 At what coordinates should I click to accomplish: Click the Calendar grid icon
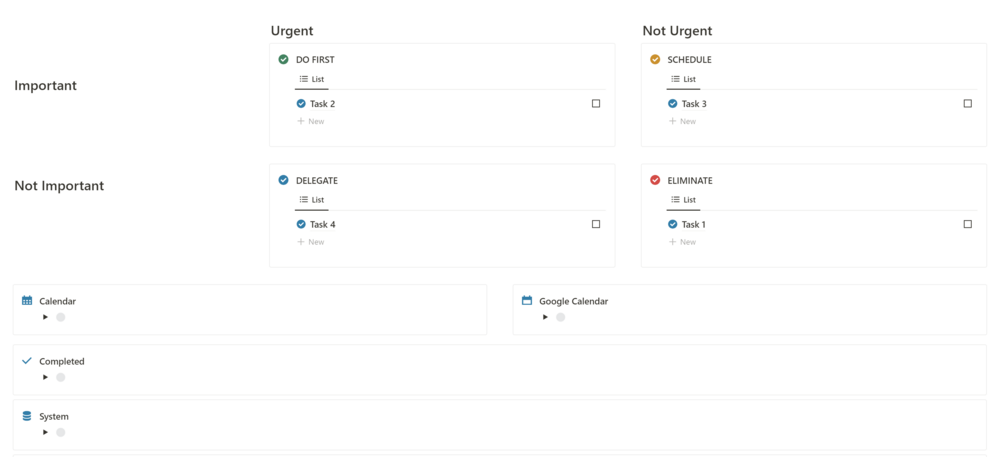coord(27,300)
